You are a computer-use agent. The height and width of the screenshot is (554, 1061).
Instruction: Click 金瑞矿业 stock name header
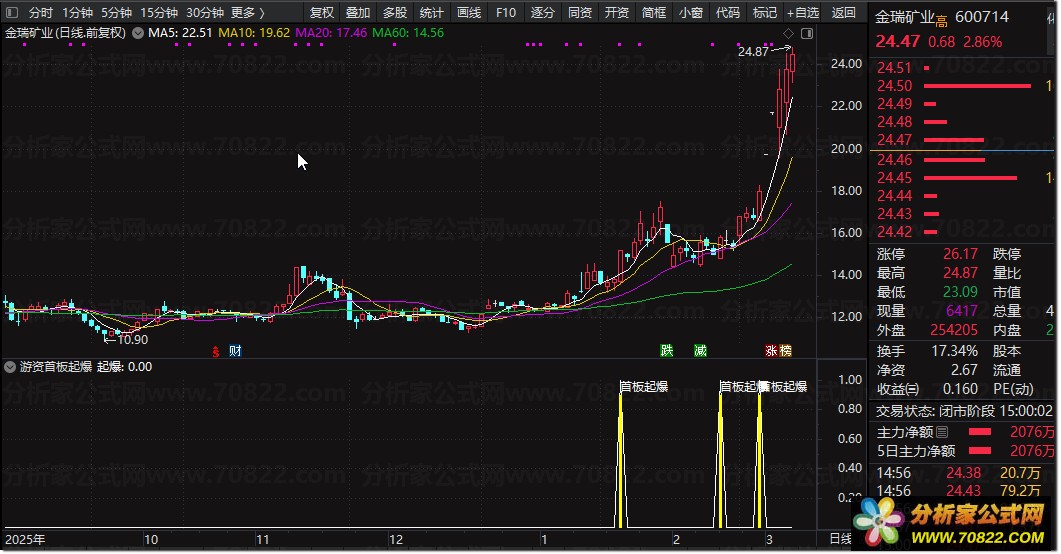905,17
